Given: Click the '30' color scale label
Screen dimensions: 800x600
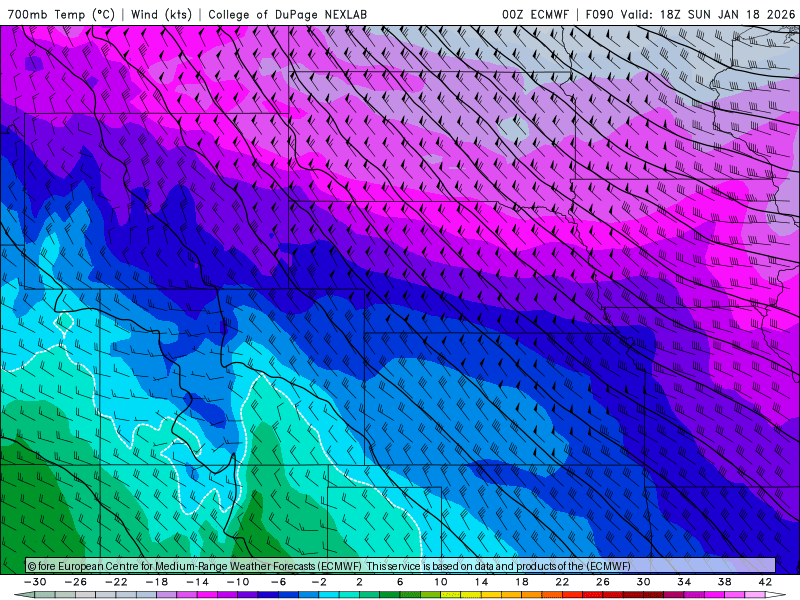Looking at the screenshot, I should (643, 582).
